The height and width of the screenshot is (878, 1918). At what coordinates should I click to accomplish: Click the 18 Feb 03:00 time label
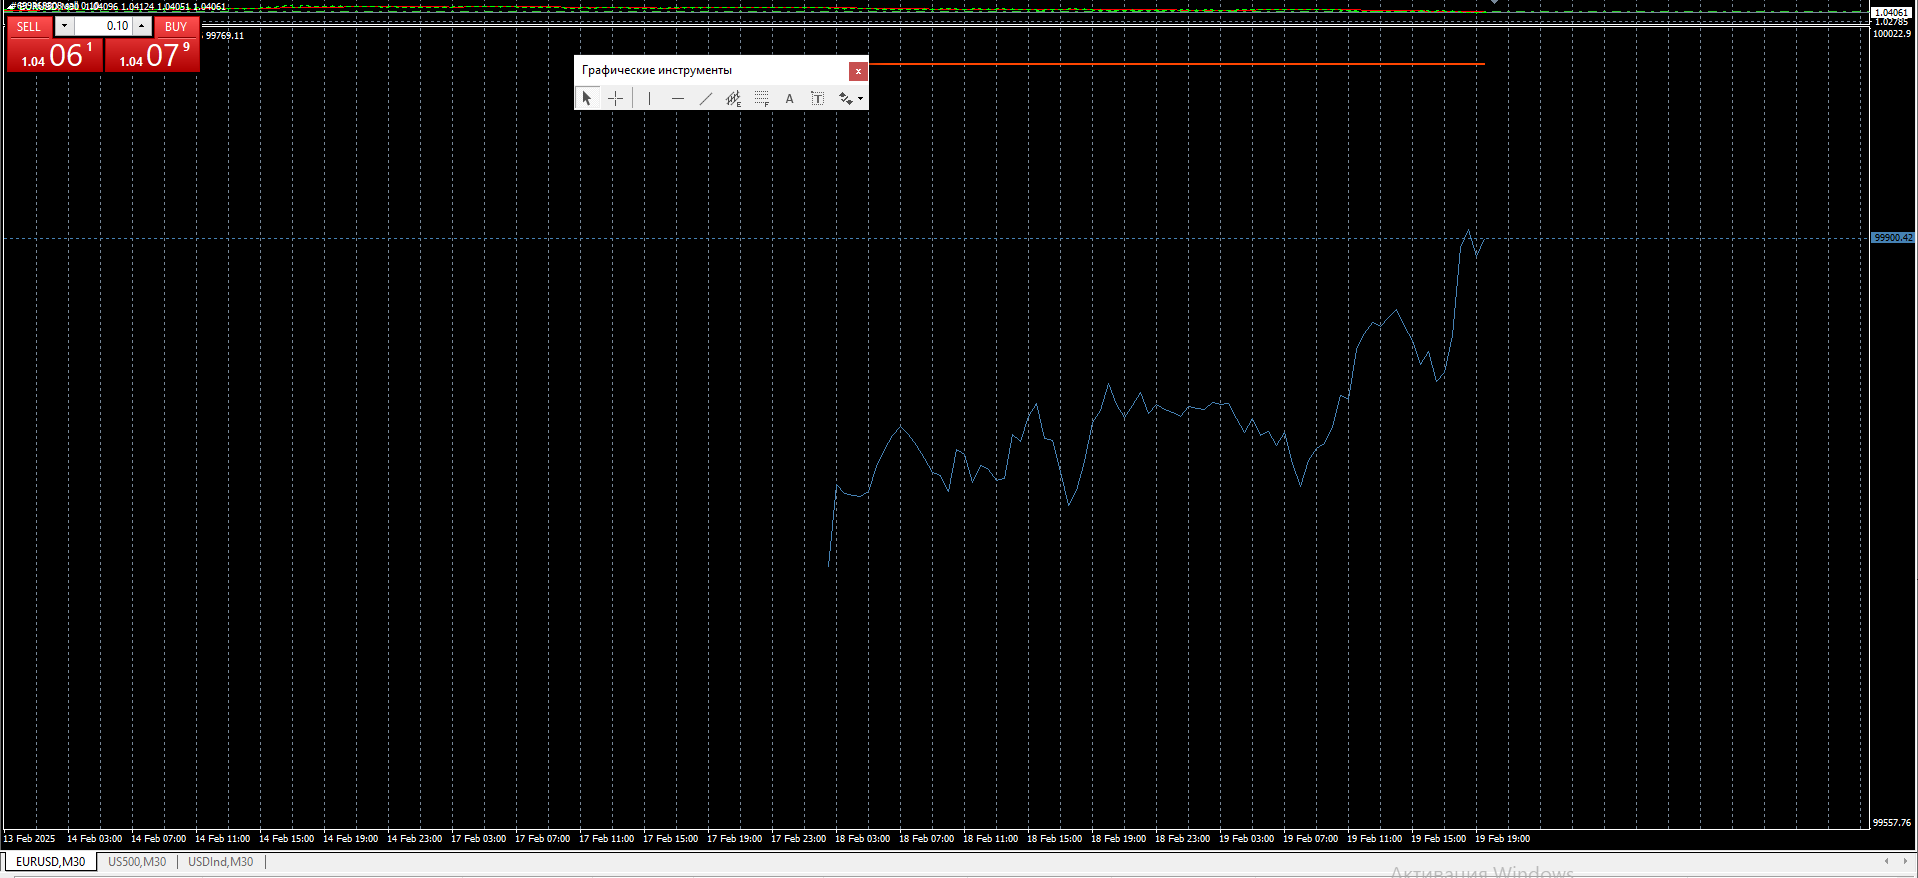(x=862, y=839)
